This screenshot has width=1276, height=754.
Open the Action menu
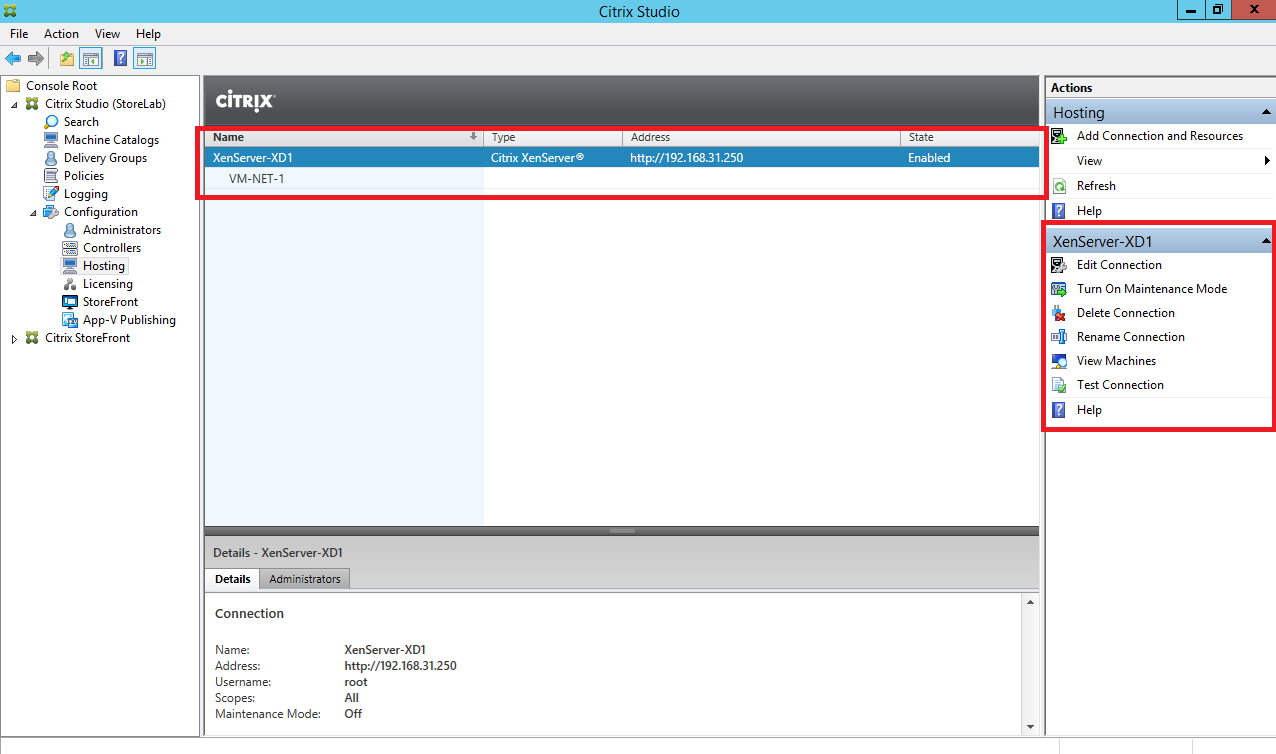61,34
